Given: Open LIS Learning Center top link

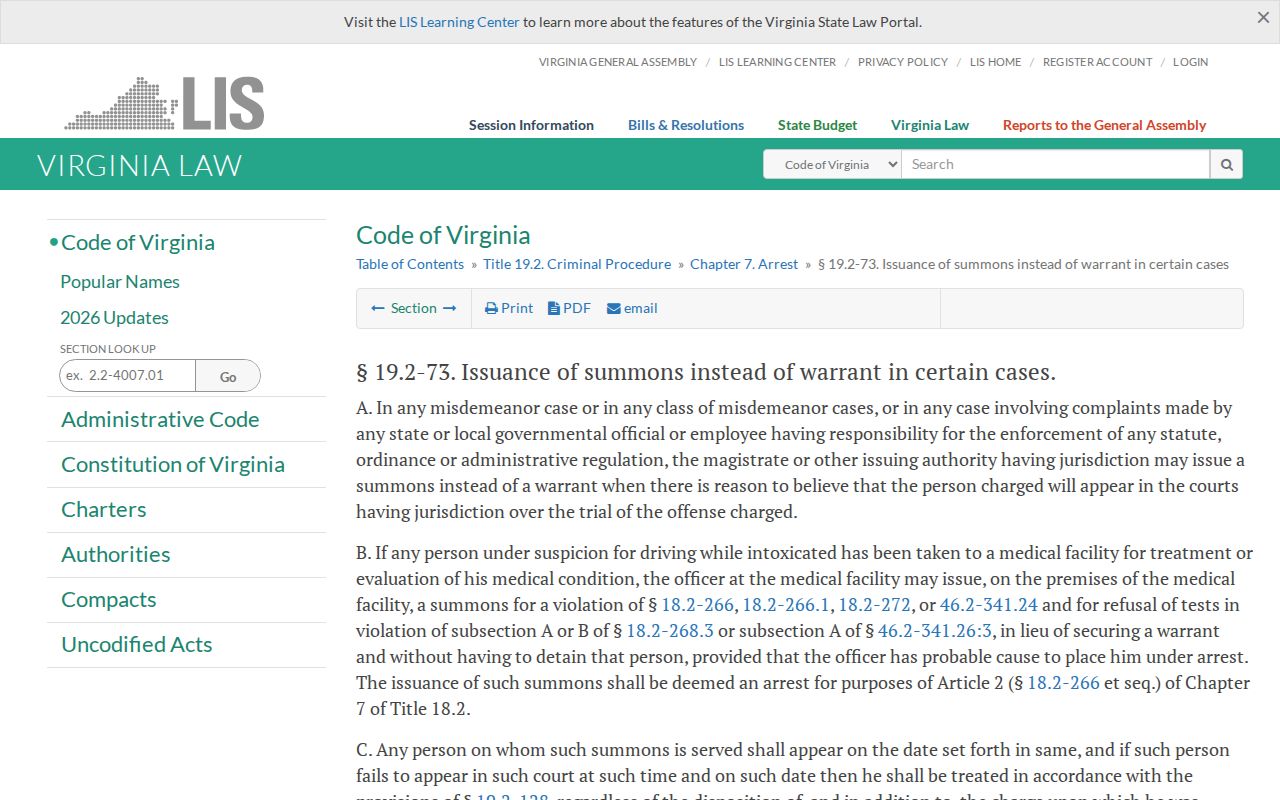Looking at the screenshot, I should (777, 62).
